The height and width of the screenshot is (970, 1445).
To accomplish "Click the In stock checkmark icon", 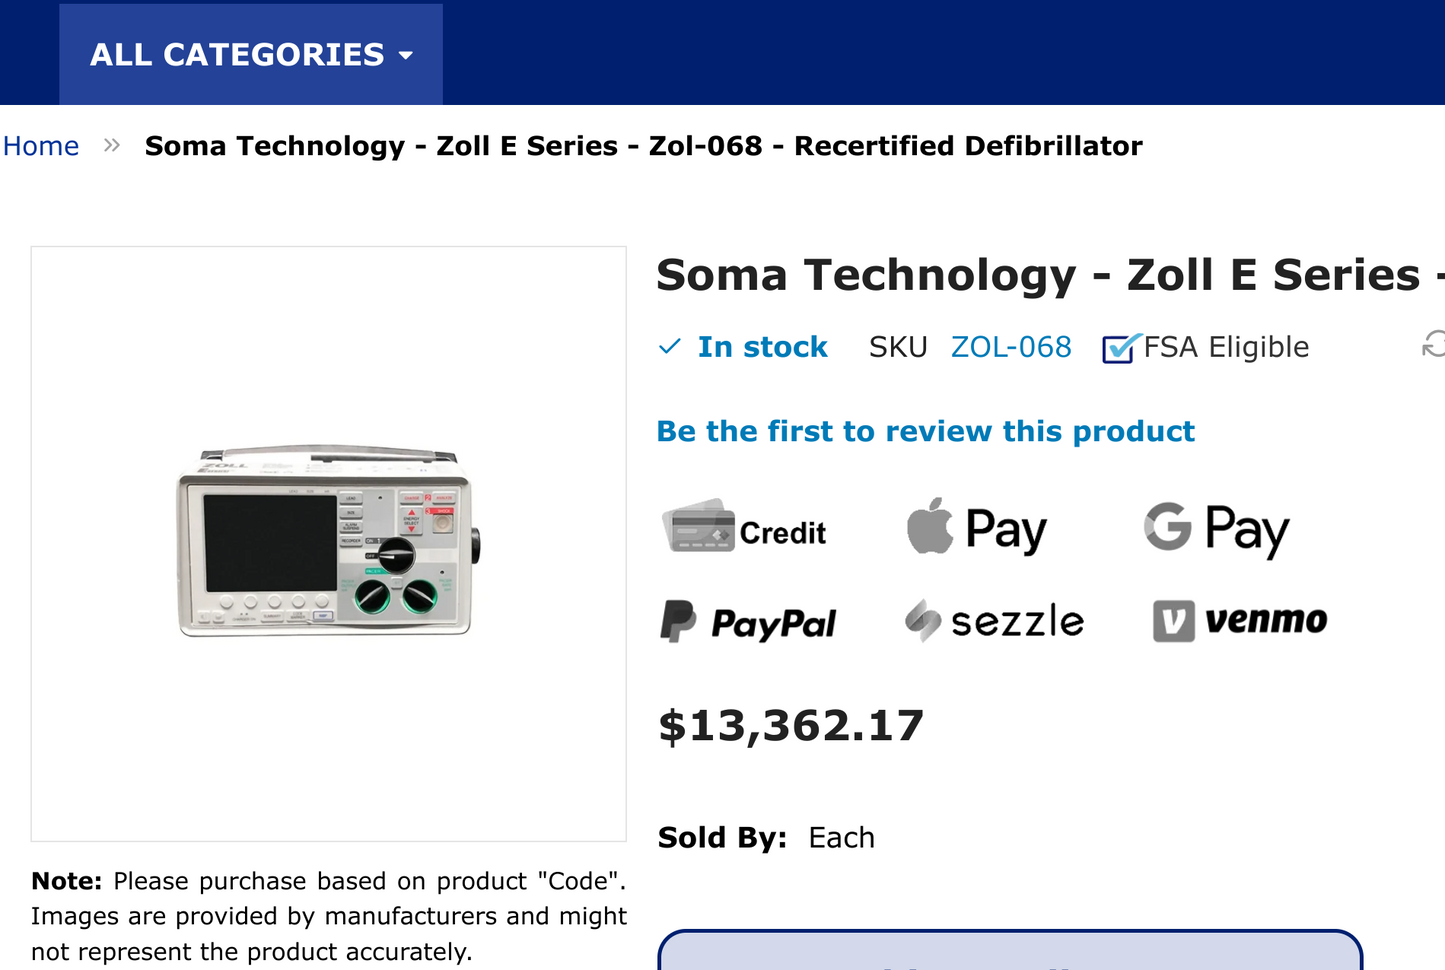I will tap(671, 347).
